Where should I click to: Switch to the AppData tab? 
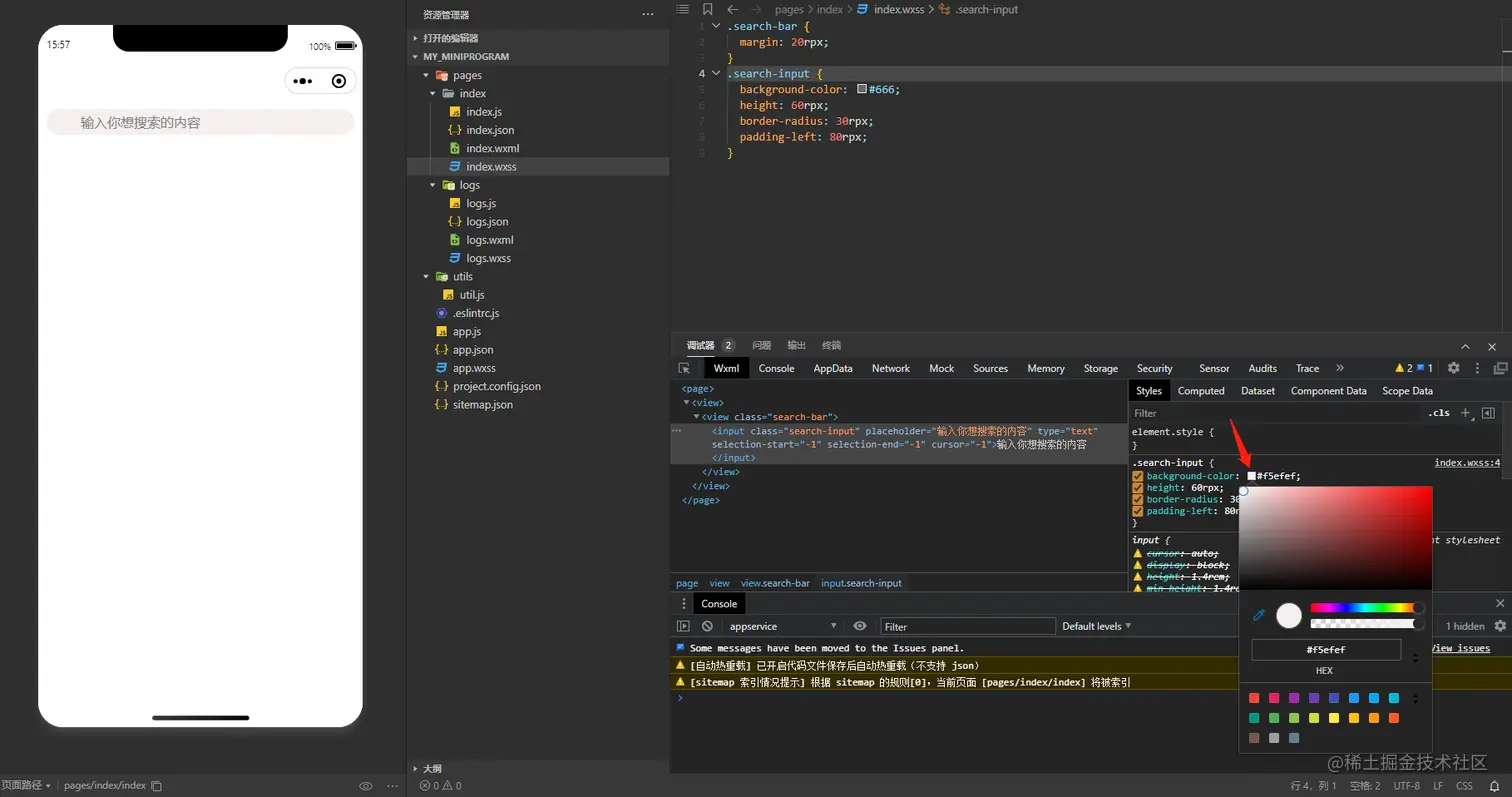coord(833,368)
